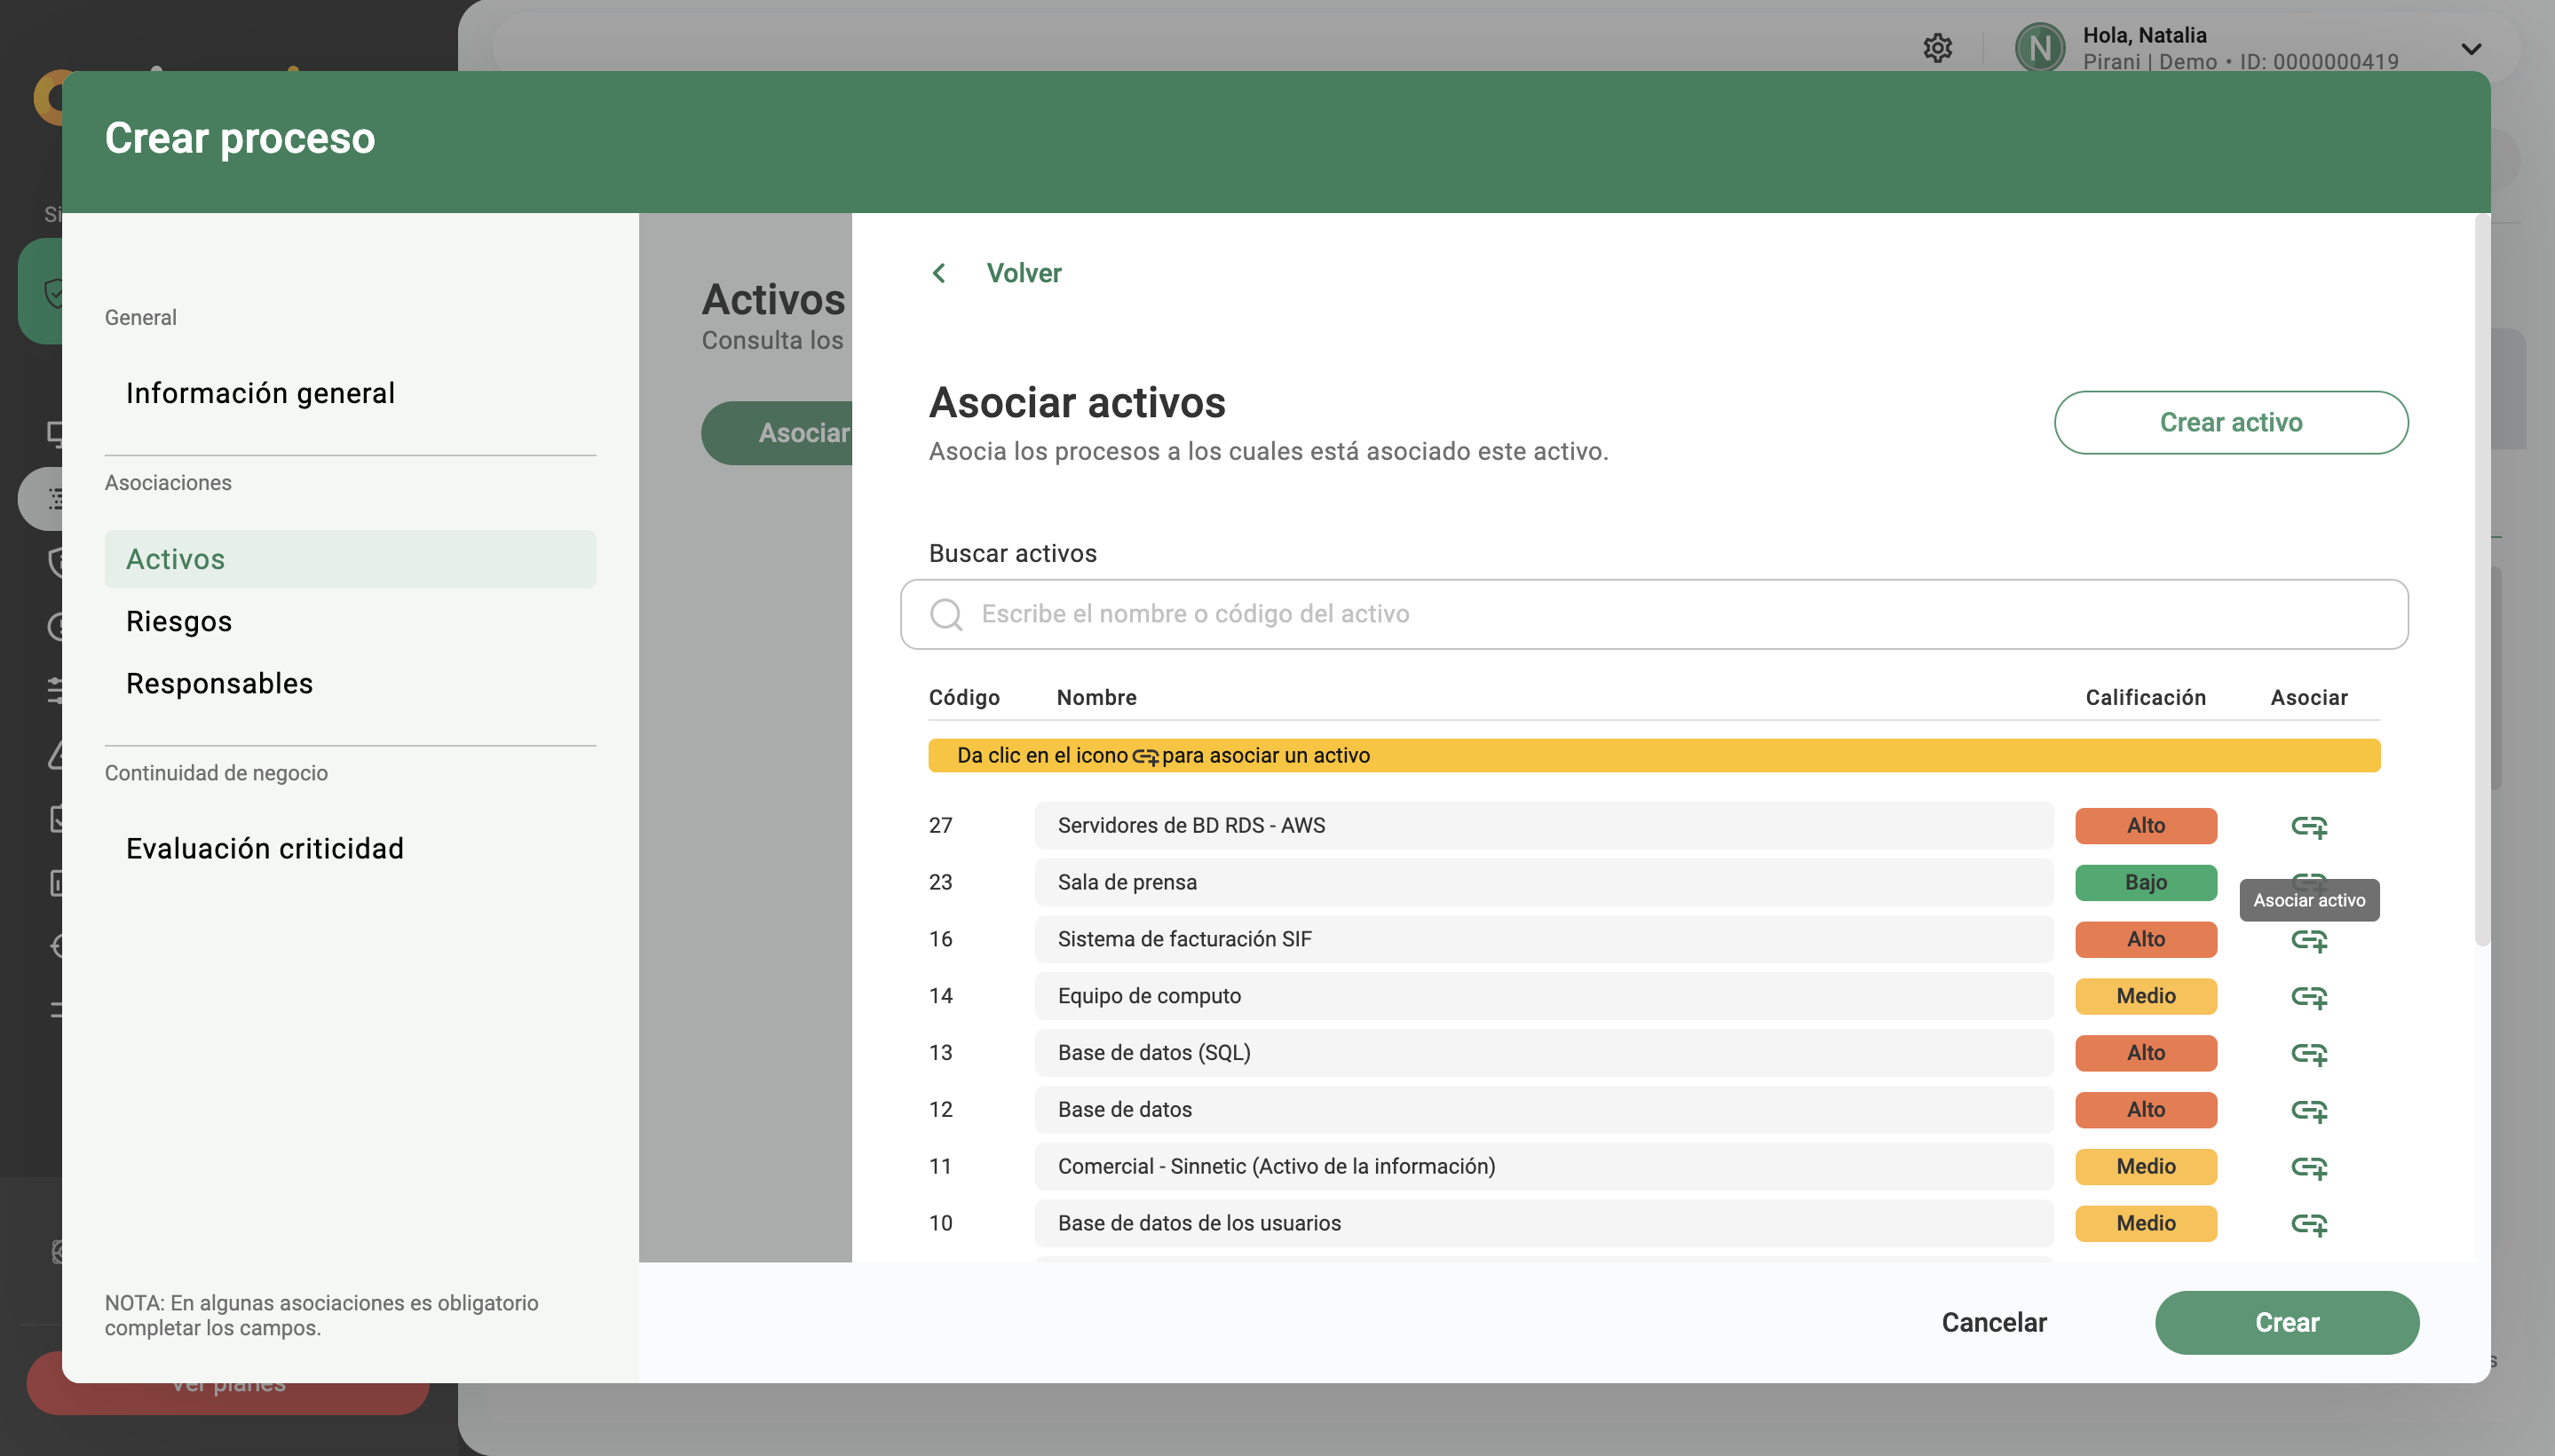The image size is (2555, 1456).
Task: Click the modal vertical scrollbar
Action: (2481, 580)
